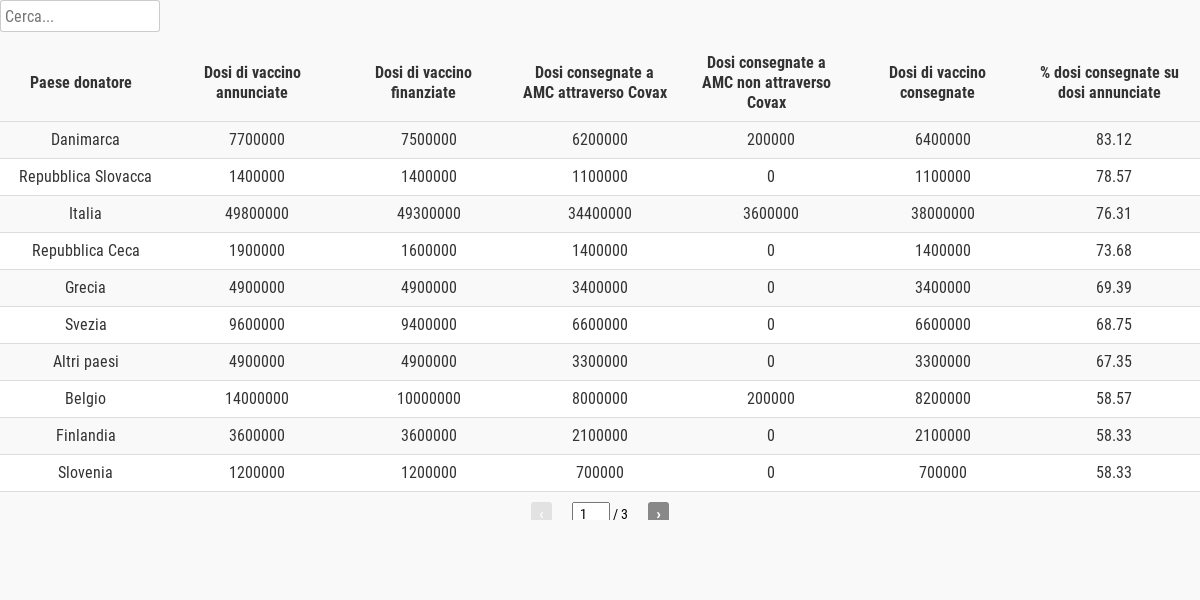
Task: Select the Italia cell
Action: (85, 214)
